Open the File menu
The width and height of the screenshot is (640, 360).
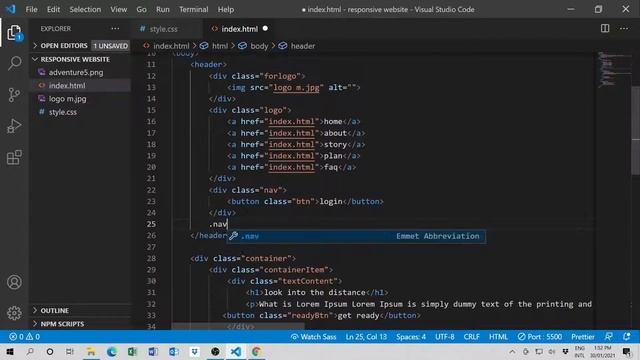(31, 9)
